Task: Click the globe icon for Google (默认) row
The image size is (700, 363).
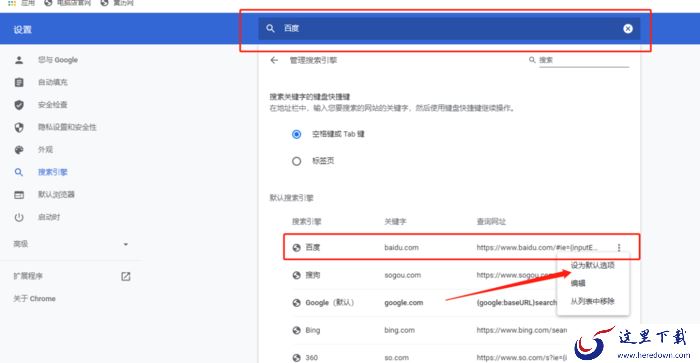Action: pos(296,303)
